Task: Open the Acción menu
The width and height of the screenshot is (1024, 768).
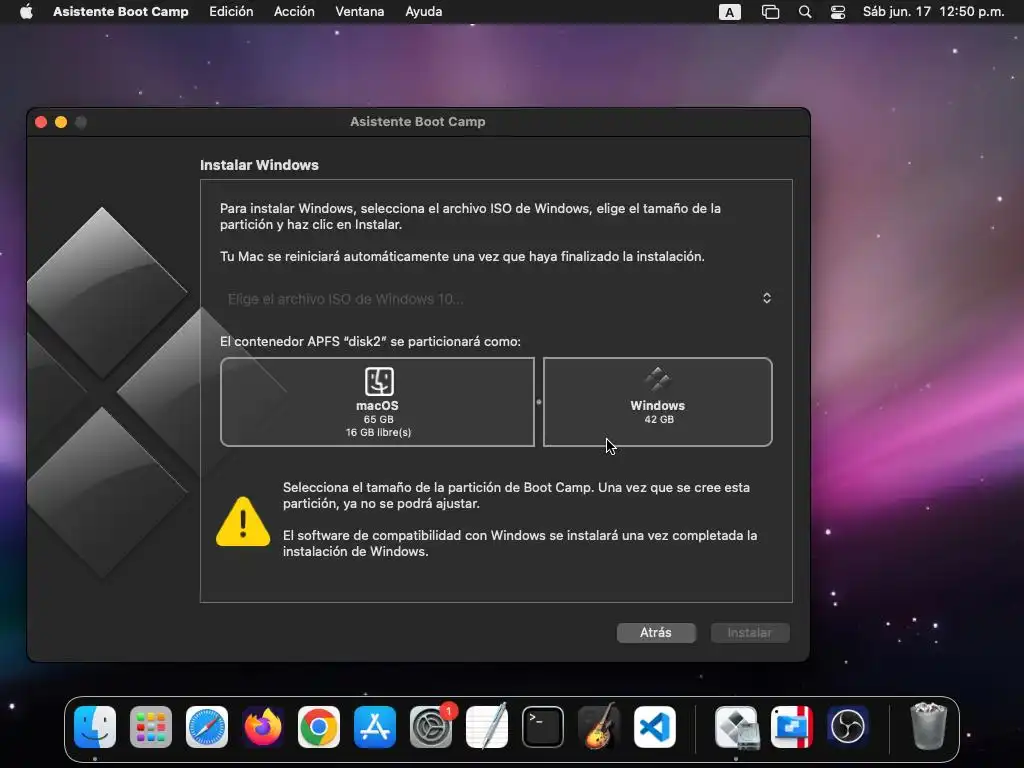Action: [294, 11]
